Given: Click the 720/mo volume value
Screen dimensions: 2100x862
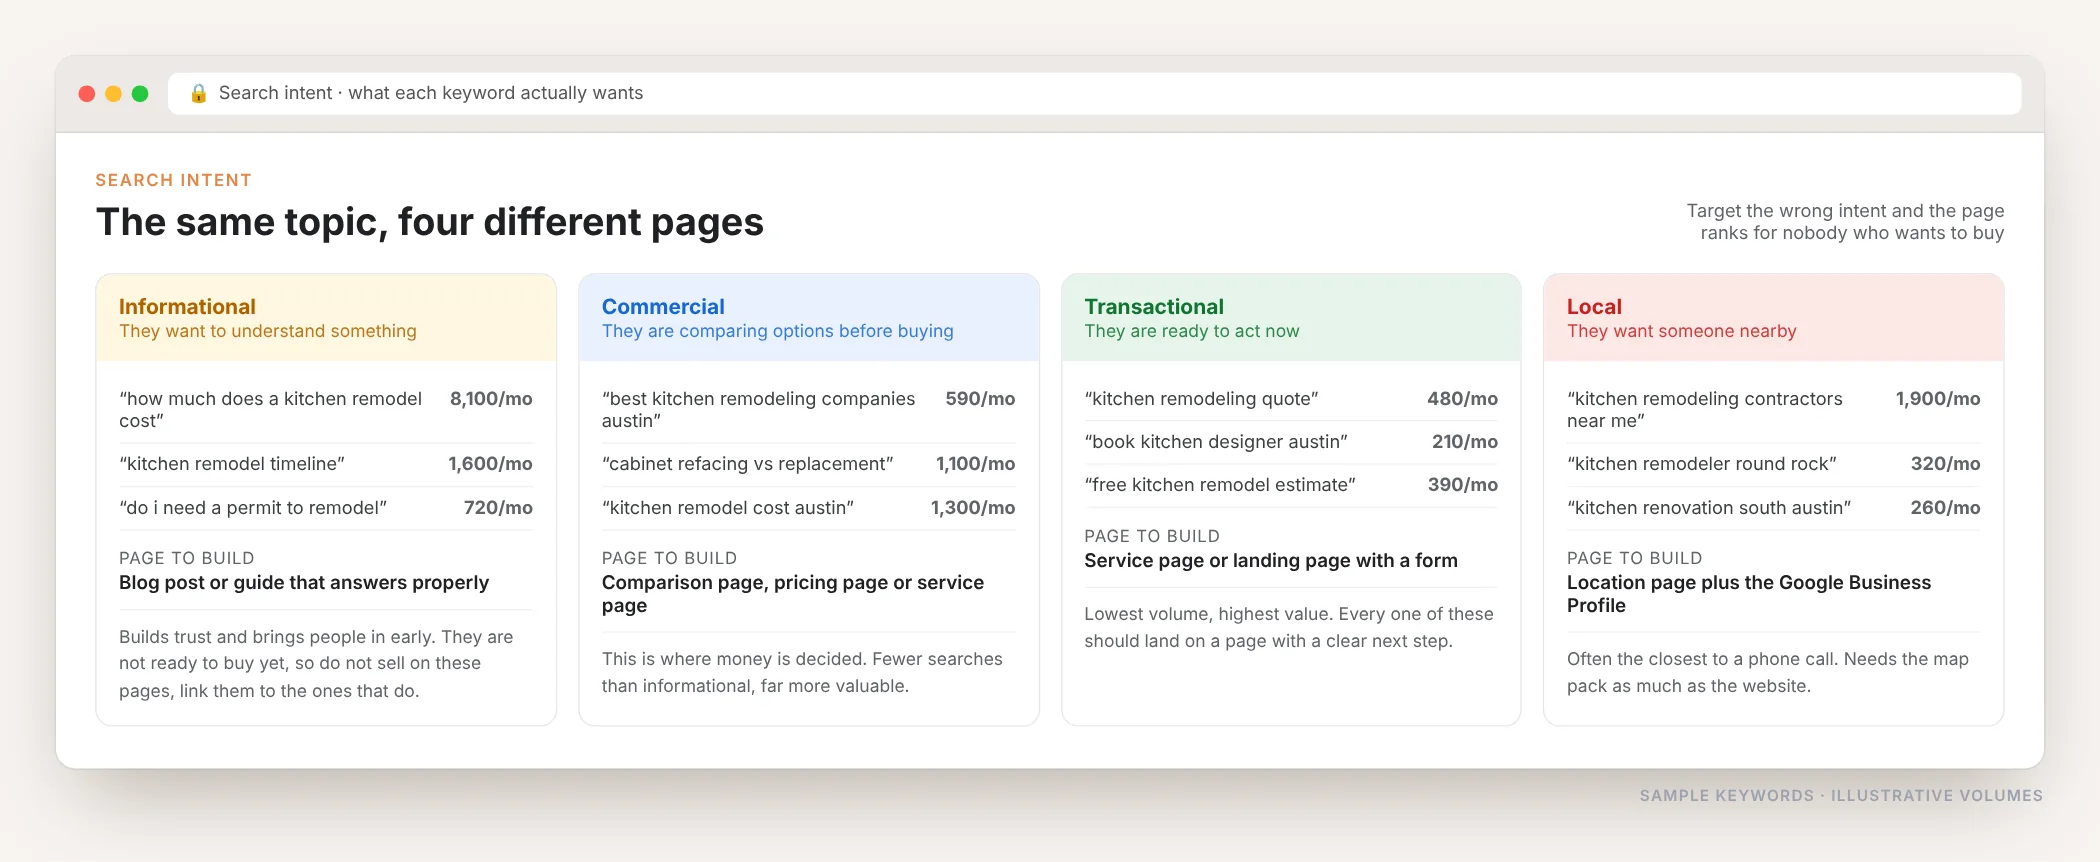Looking at the screenshot, I should click(498, 507).
